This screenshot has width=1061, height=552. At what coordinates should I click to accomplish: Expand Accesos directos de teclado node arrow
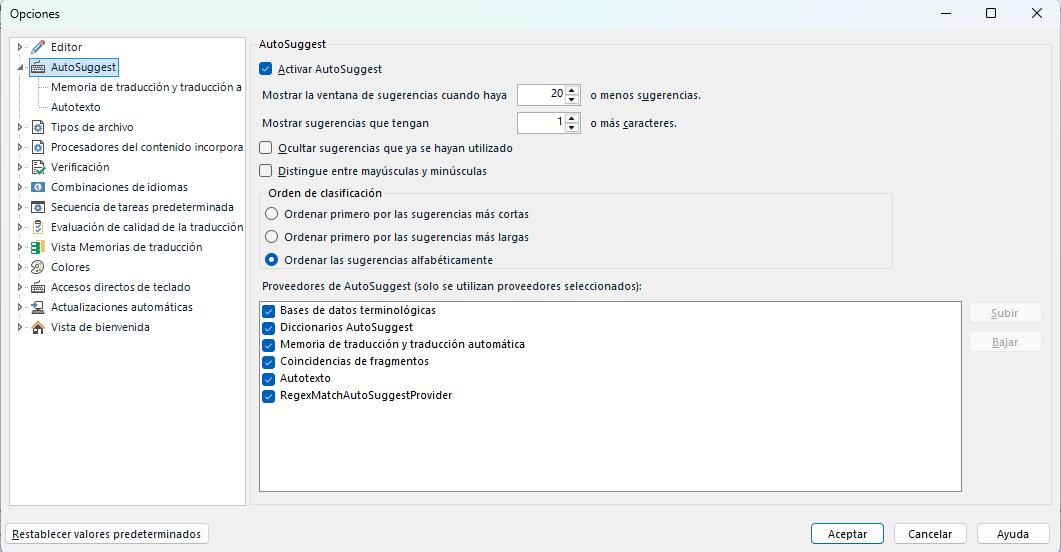pyautogui.click(x=20, y=288)
